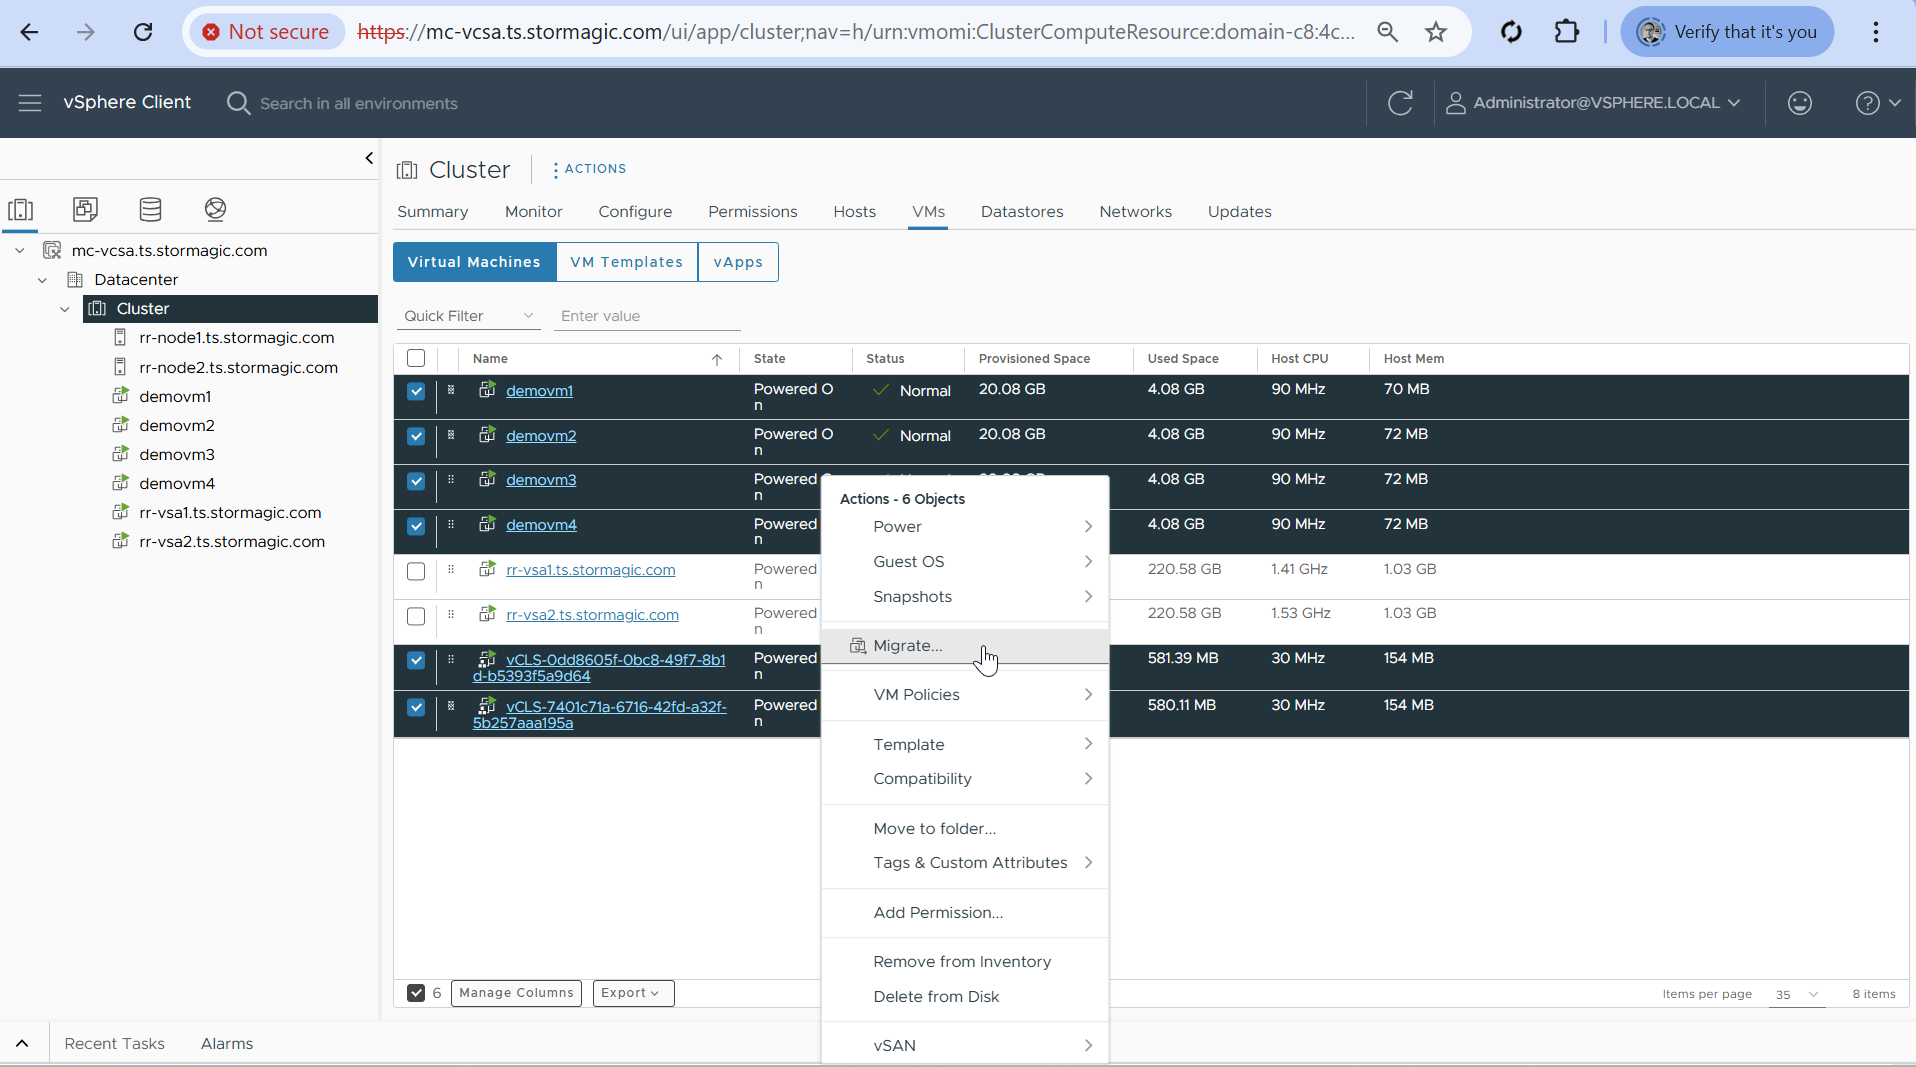
Task: Expand the Snapshots submenu
Action: (x=965, y=597)
